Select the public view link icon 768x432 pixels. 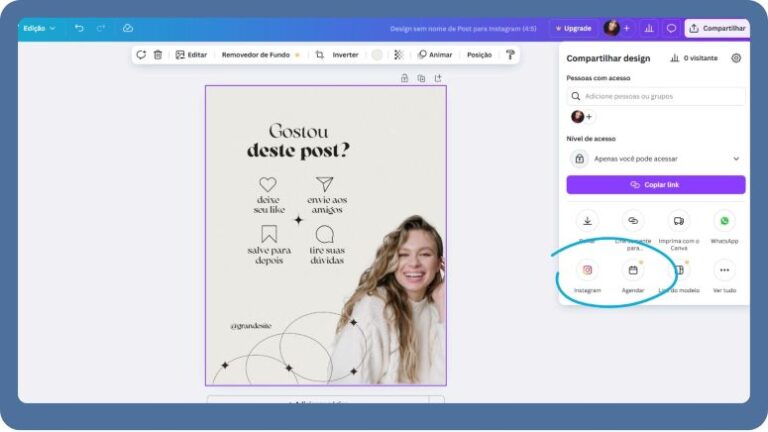(633, 221)
